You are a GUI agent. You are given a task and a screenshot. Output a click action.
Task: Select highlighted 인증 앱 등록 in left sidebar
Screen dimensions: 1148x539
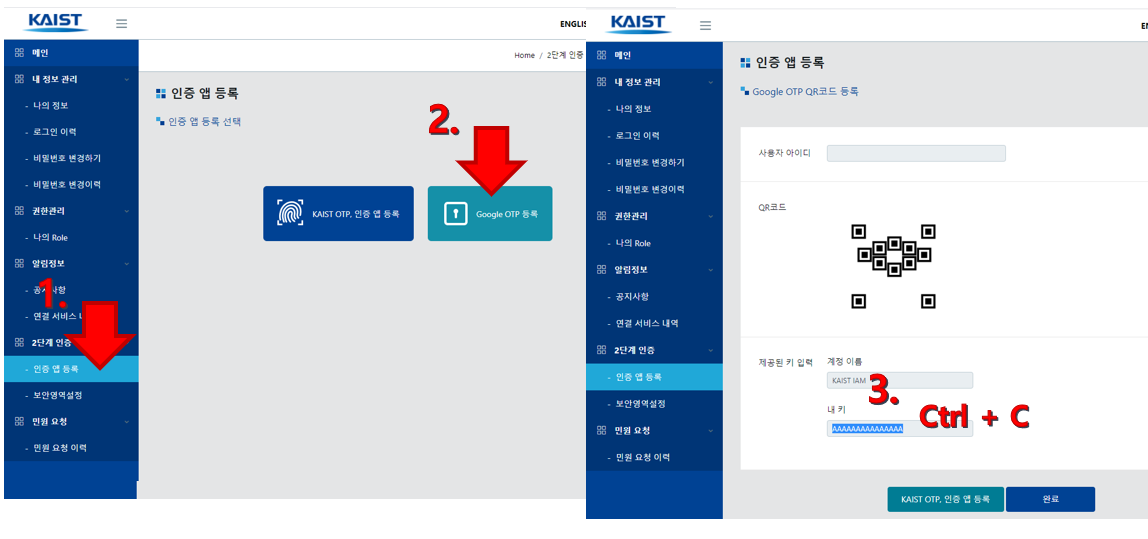[x=71, y=369]
